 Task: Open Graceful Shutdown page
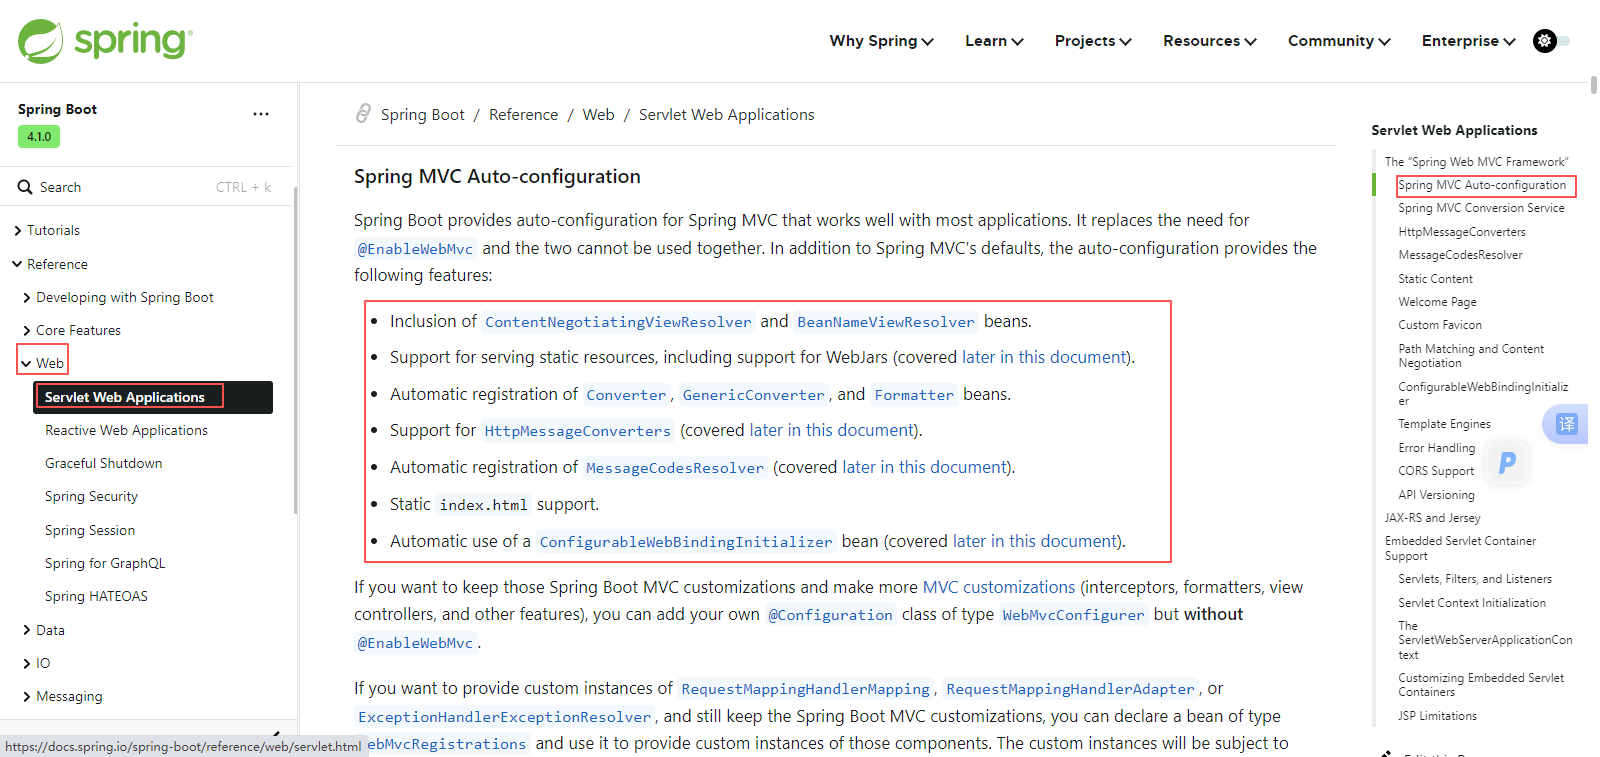[x=103, y=463]
